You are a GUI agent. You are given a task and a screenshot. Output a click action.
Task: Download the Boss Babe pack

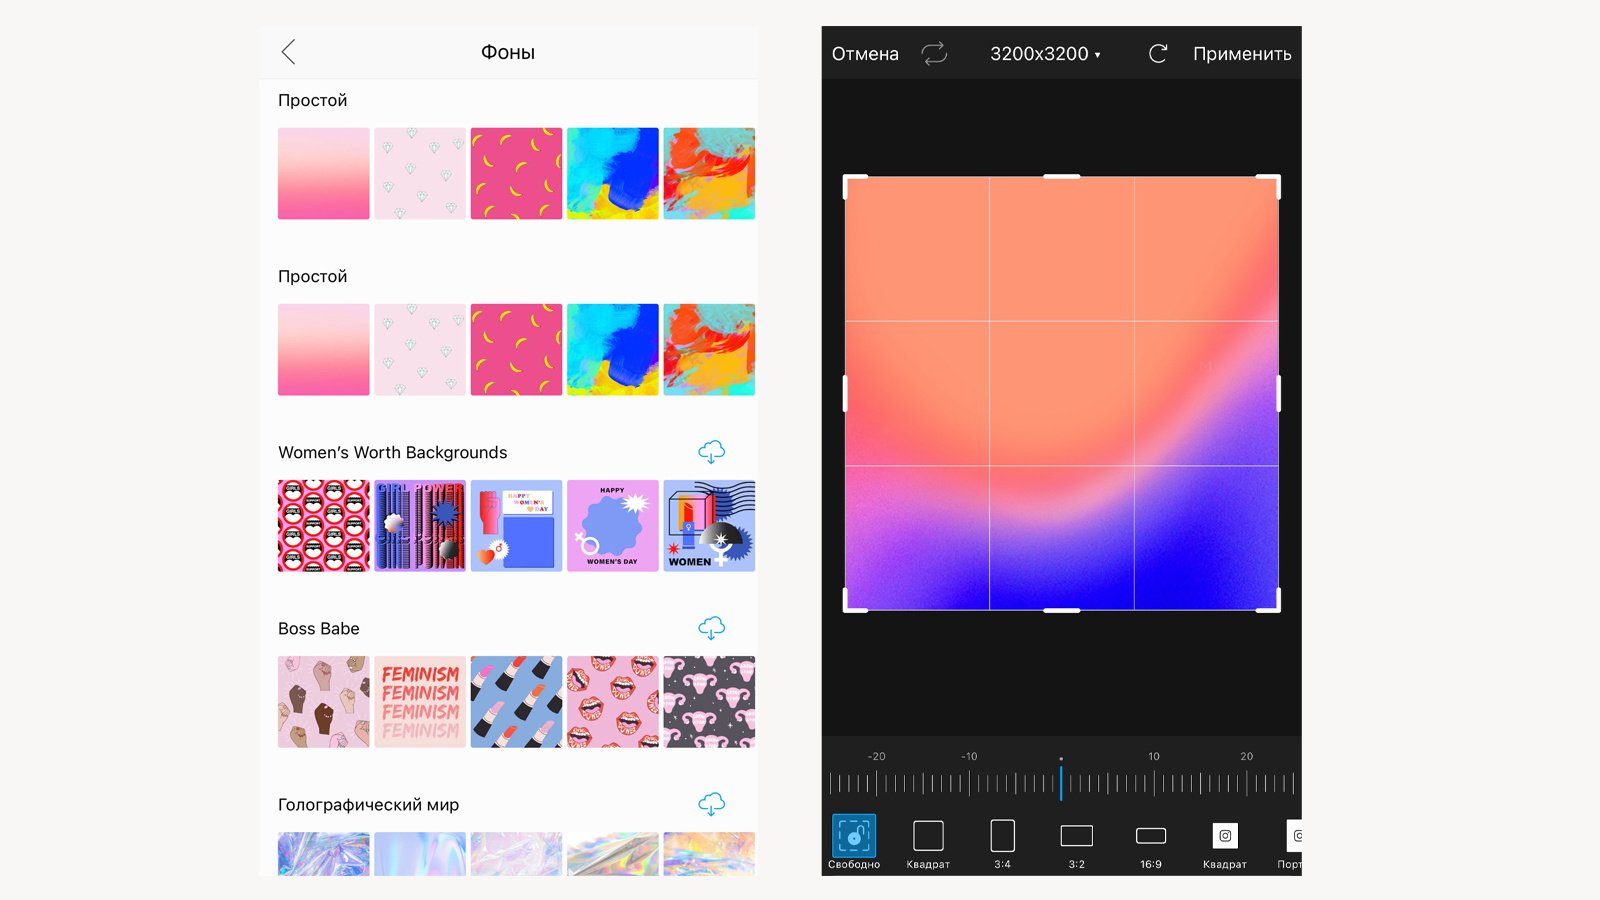(x=711, y=628)
